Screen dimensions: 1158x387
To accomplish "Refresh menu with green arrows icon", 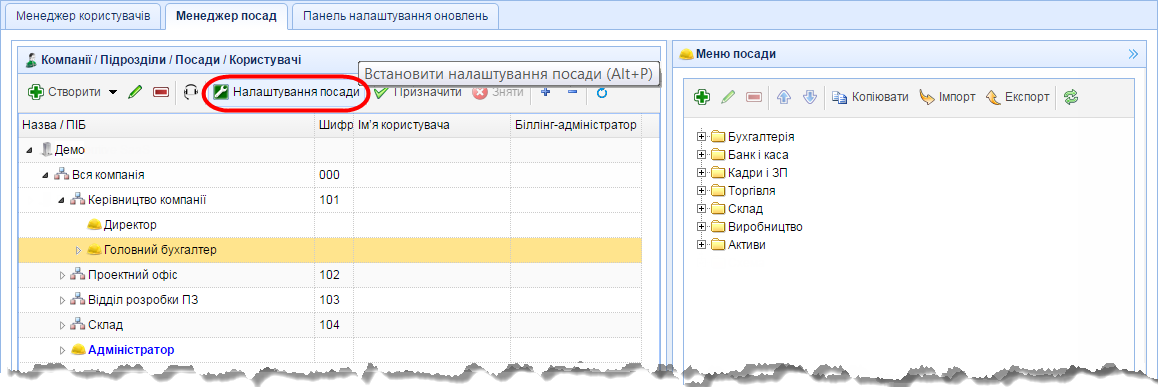I will tap(1071, 97).
